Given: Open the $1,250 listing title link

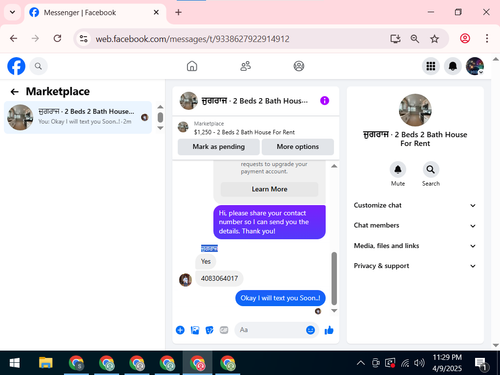Looking at the screenshot, I should (x=244, y=132).
